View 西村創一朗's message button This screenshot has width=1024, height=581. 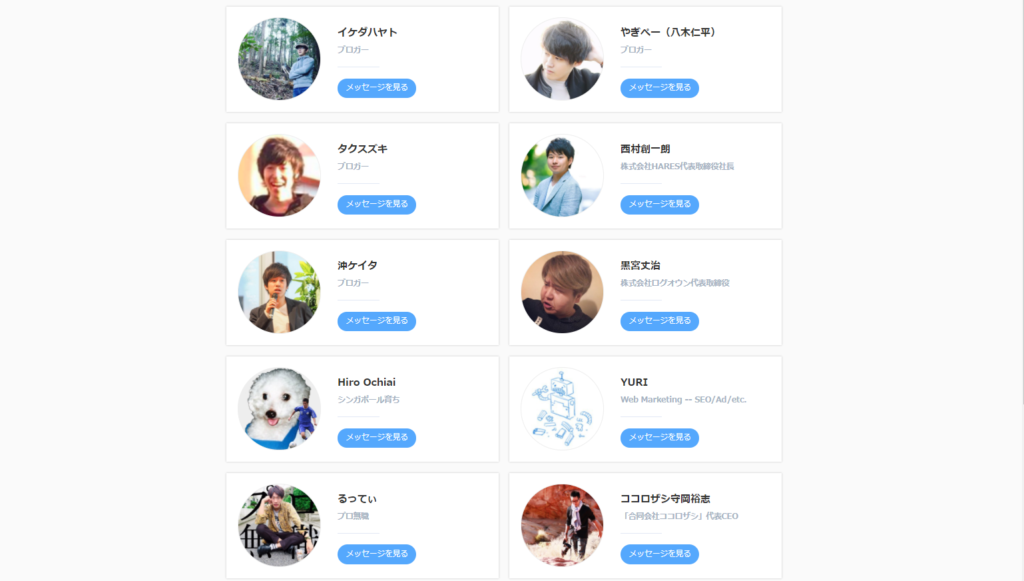click(660, 204)
